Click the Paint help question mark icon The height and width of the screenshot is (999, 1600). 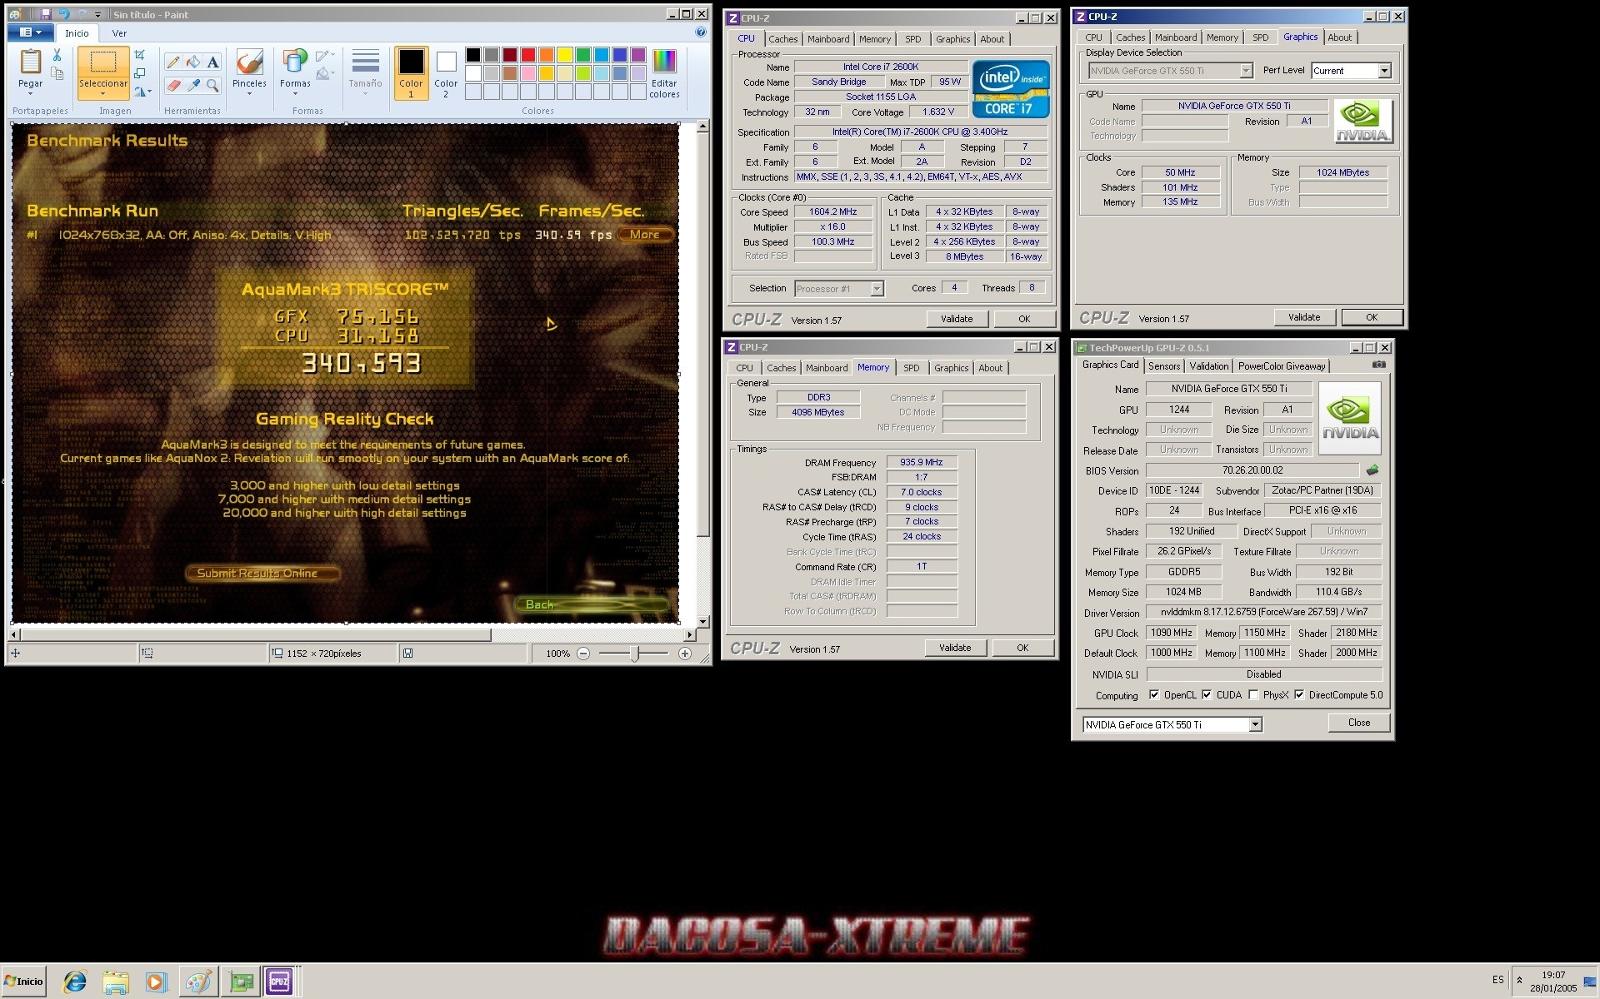coord(700,33)
